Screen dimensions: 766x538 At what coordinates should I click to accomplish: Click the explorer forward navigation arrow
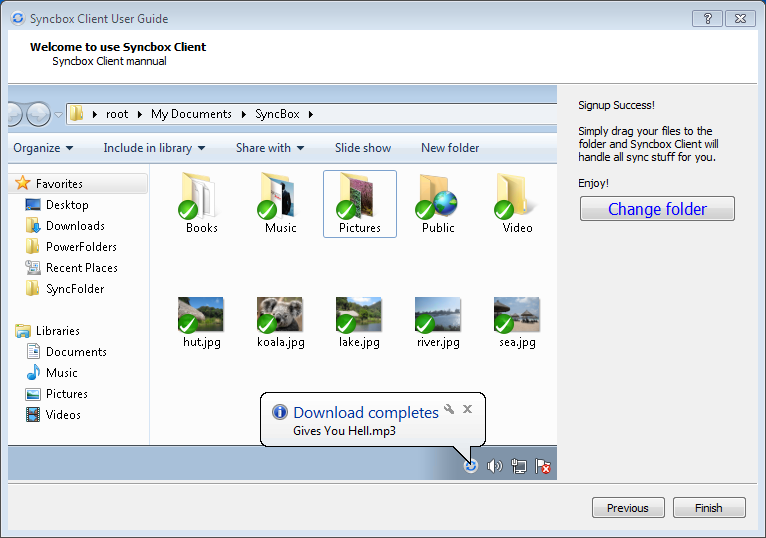tap(38, 114)
